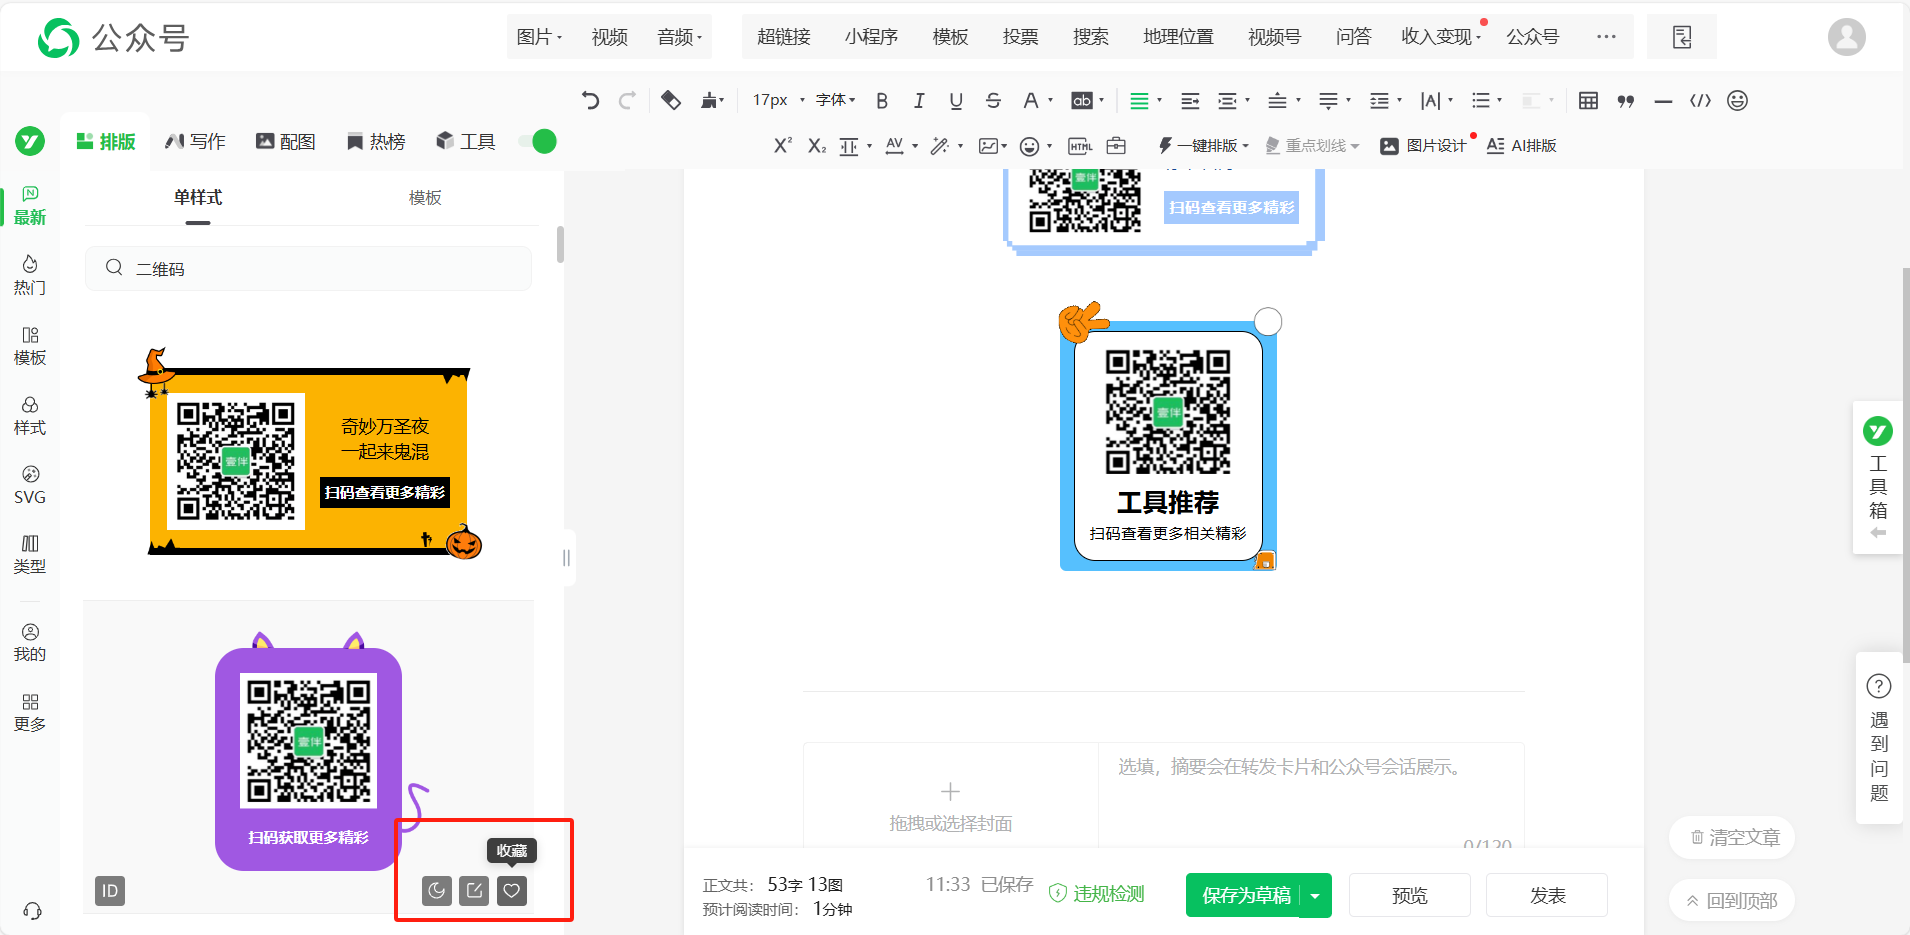The height and width of the screenshot is (935, 1910).
Task: Switch to the 热榜 tab
Action: pos(376,142)
